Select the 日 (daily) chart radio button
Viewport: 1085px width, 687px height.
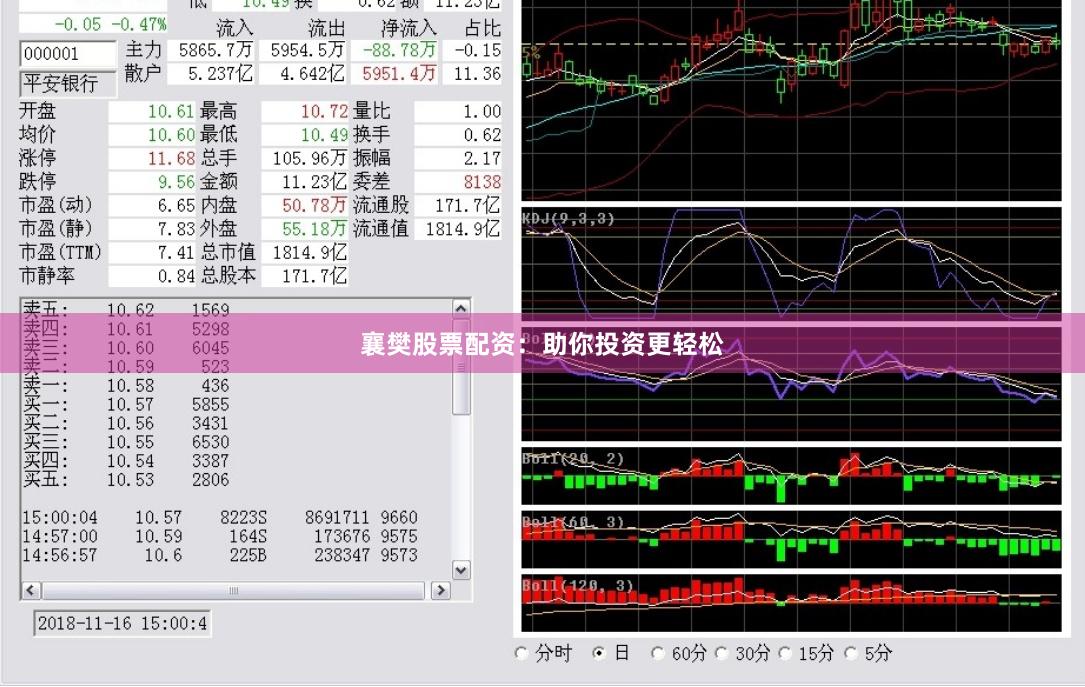point(599,653)
